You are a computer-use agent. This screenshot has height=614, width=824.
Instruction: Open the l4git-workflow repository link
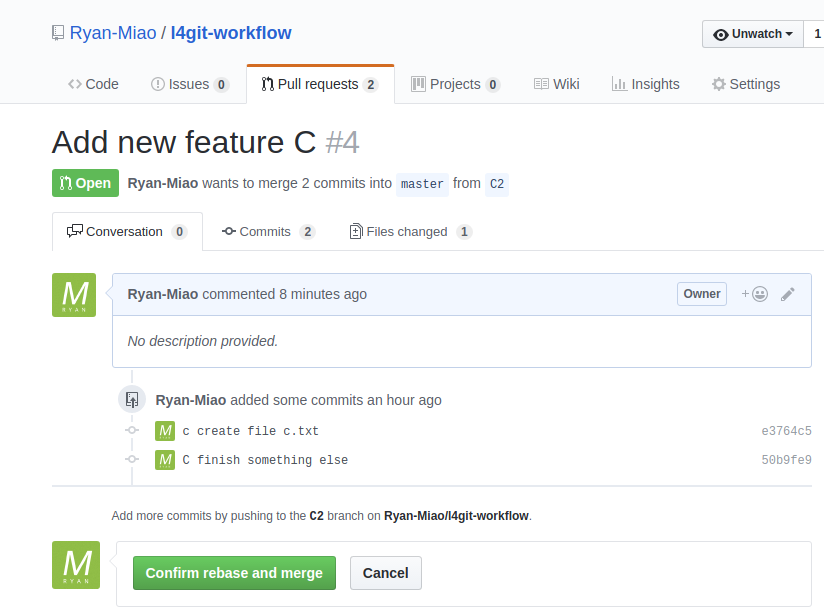pyautogui.click(x=231, y=33)
